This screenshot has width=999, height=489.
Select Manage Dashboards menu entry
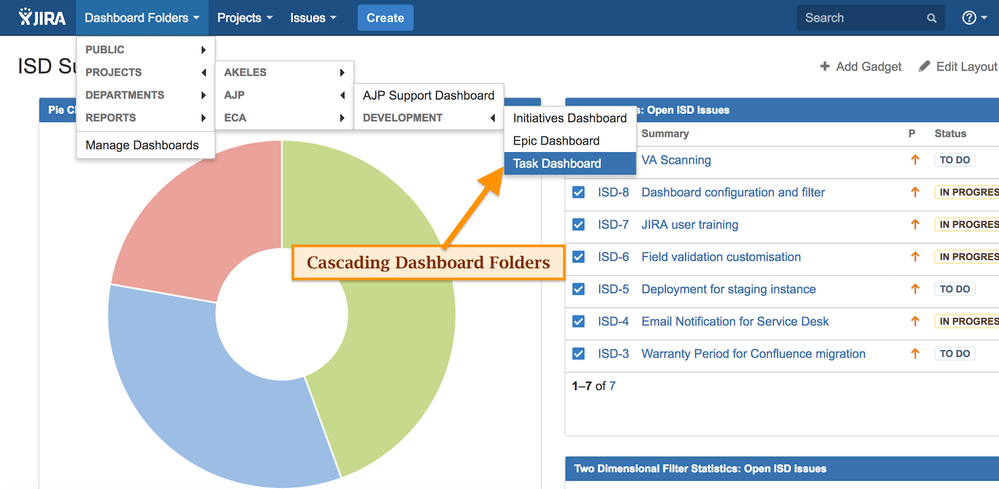pyautogui.click(x=146, y=145)
